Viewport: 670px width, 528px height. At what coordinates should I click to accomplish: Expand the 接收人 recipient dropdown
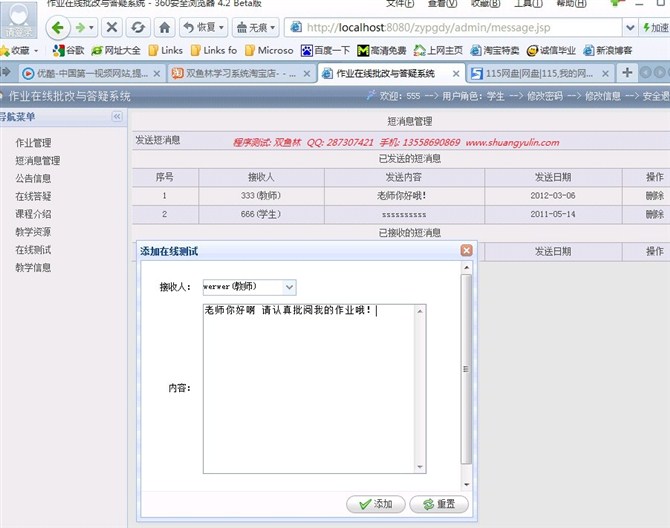tap(289, 287)
